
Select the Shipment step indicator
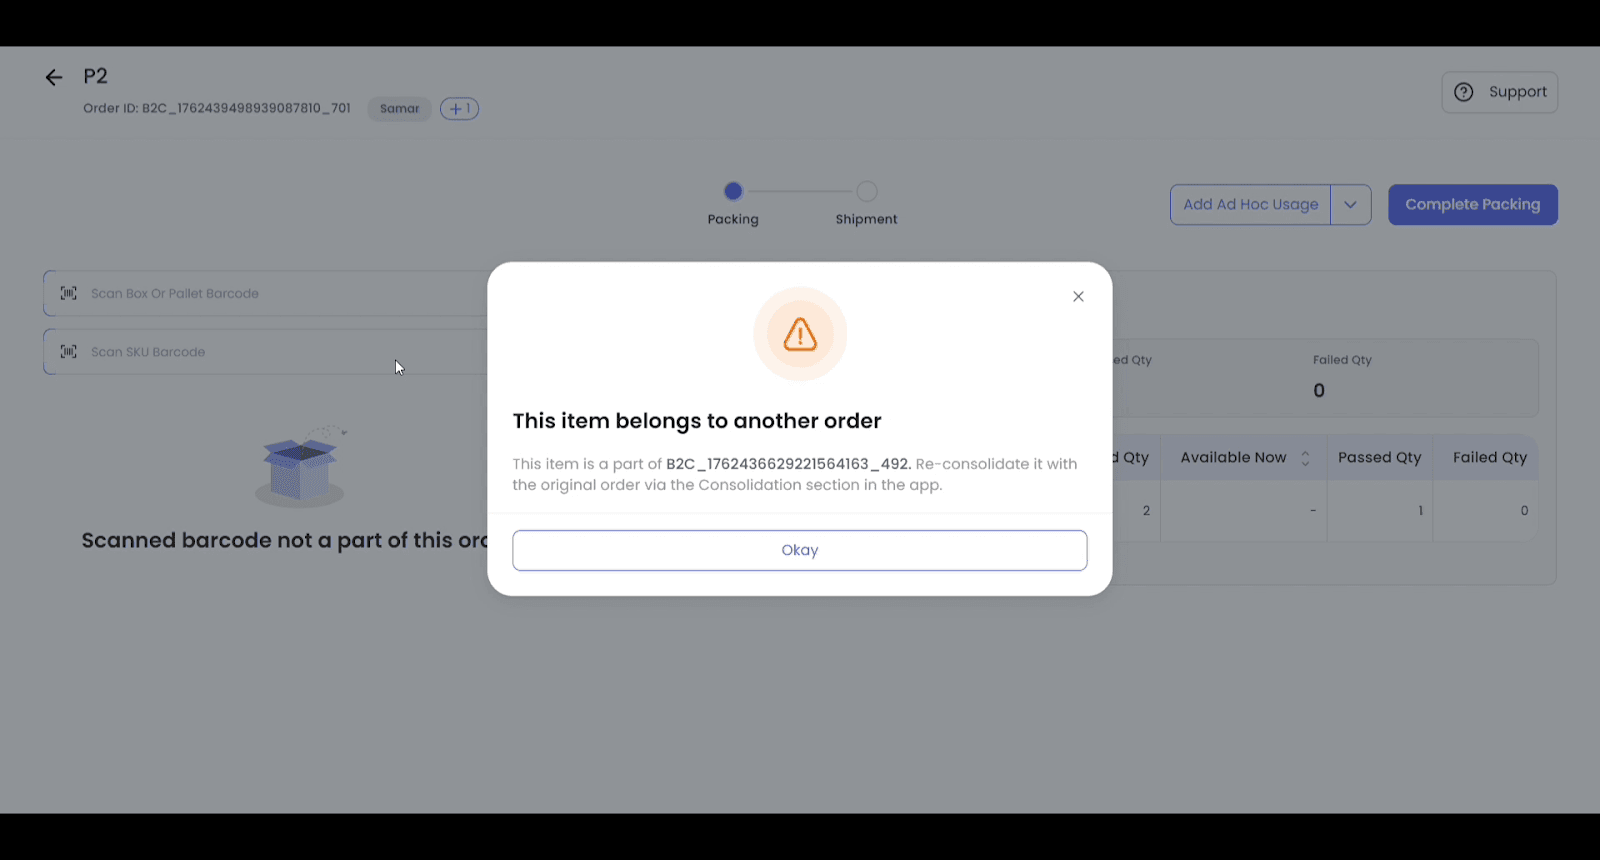point(867,191)
